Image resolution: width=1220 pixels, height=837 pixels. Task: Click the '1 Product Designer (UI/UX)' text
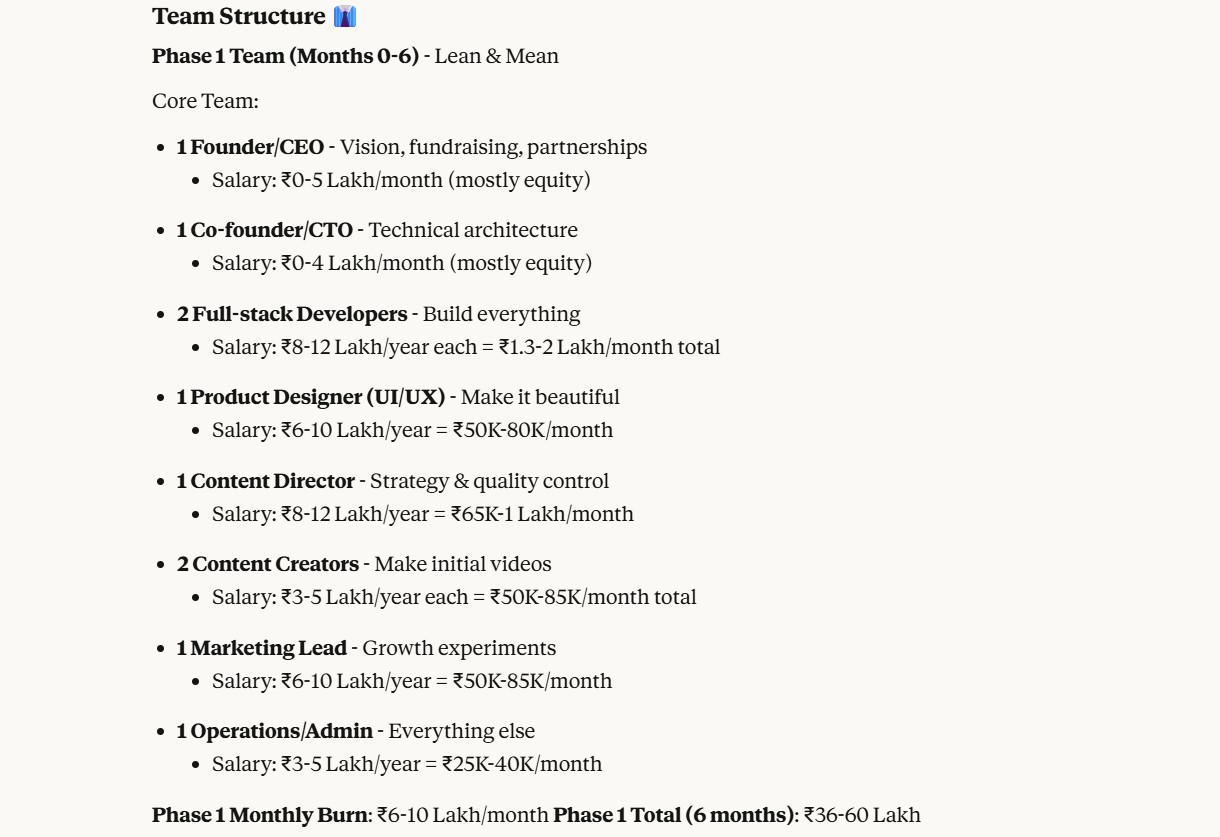311,397
